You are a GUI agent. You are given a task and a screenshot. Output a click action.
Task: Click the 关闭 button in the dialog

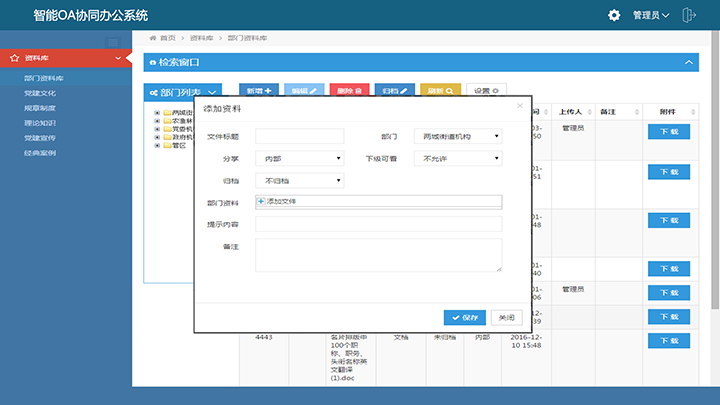pyautogui.click(x=507, y=317)
